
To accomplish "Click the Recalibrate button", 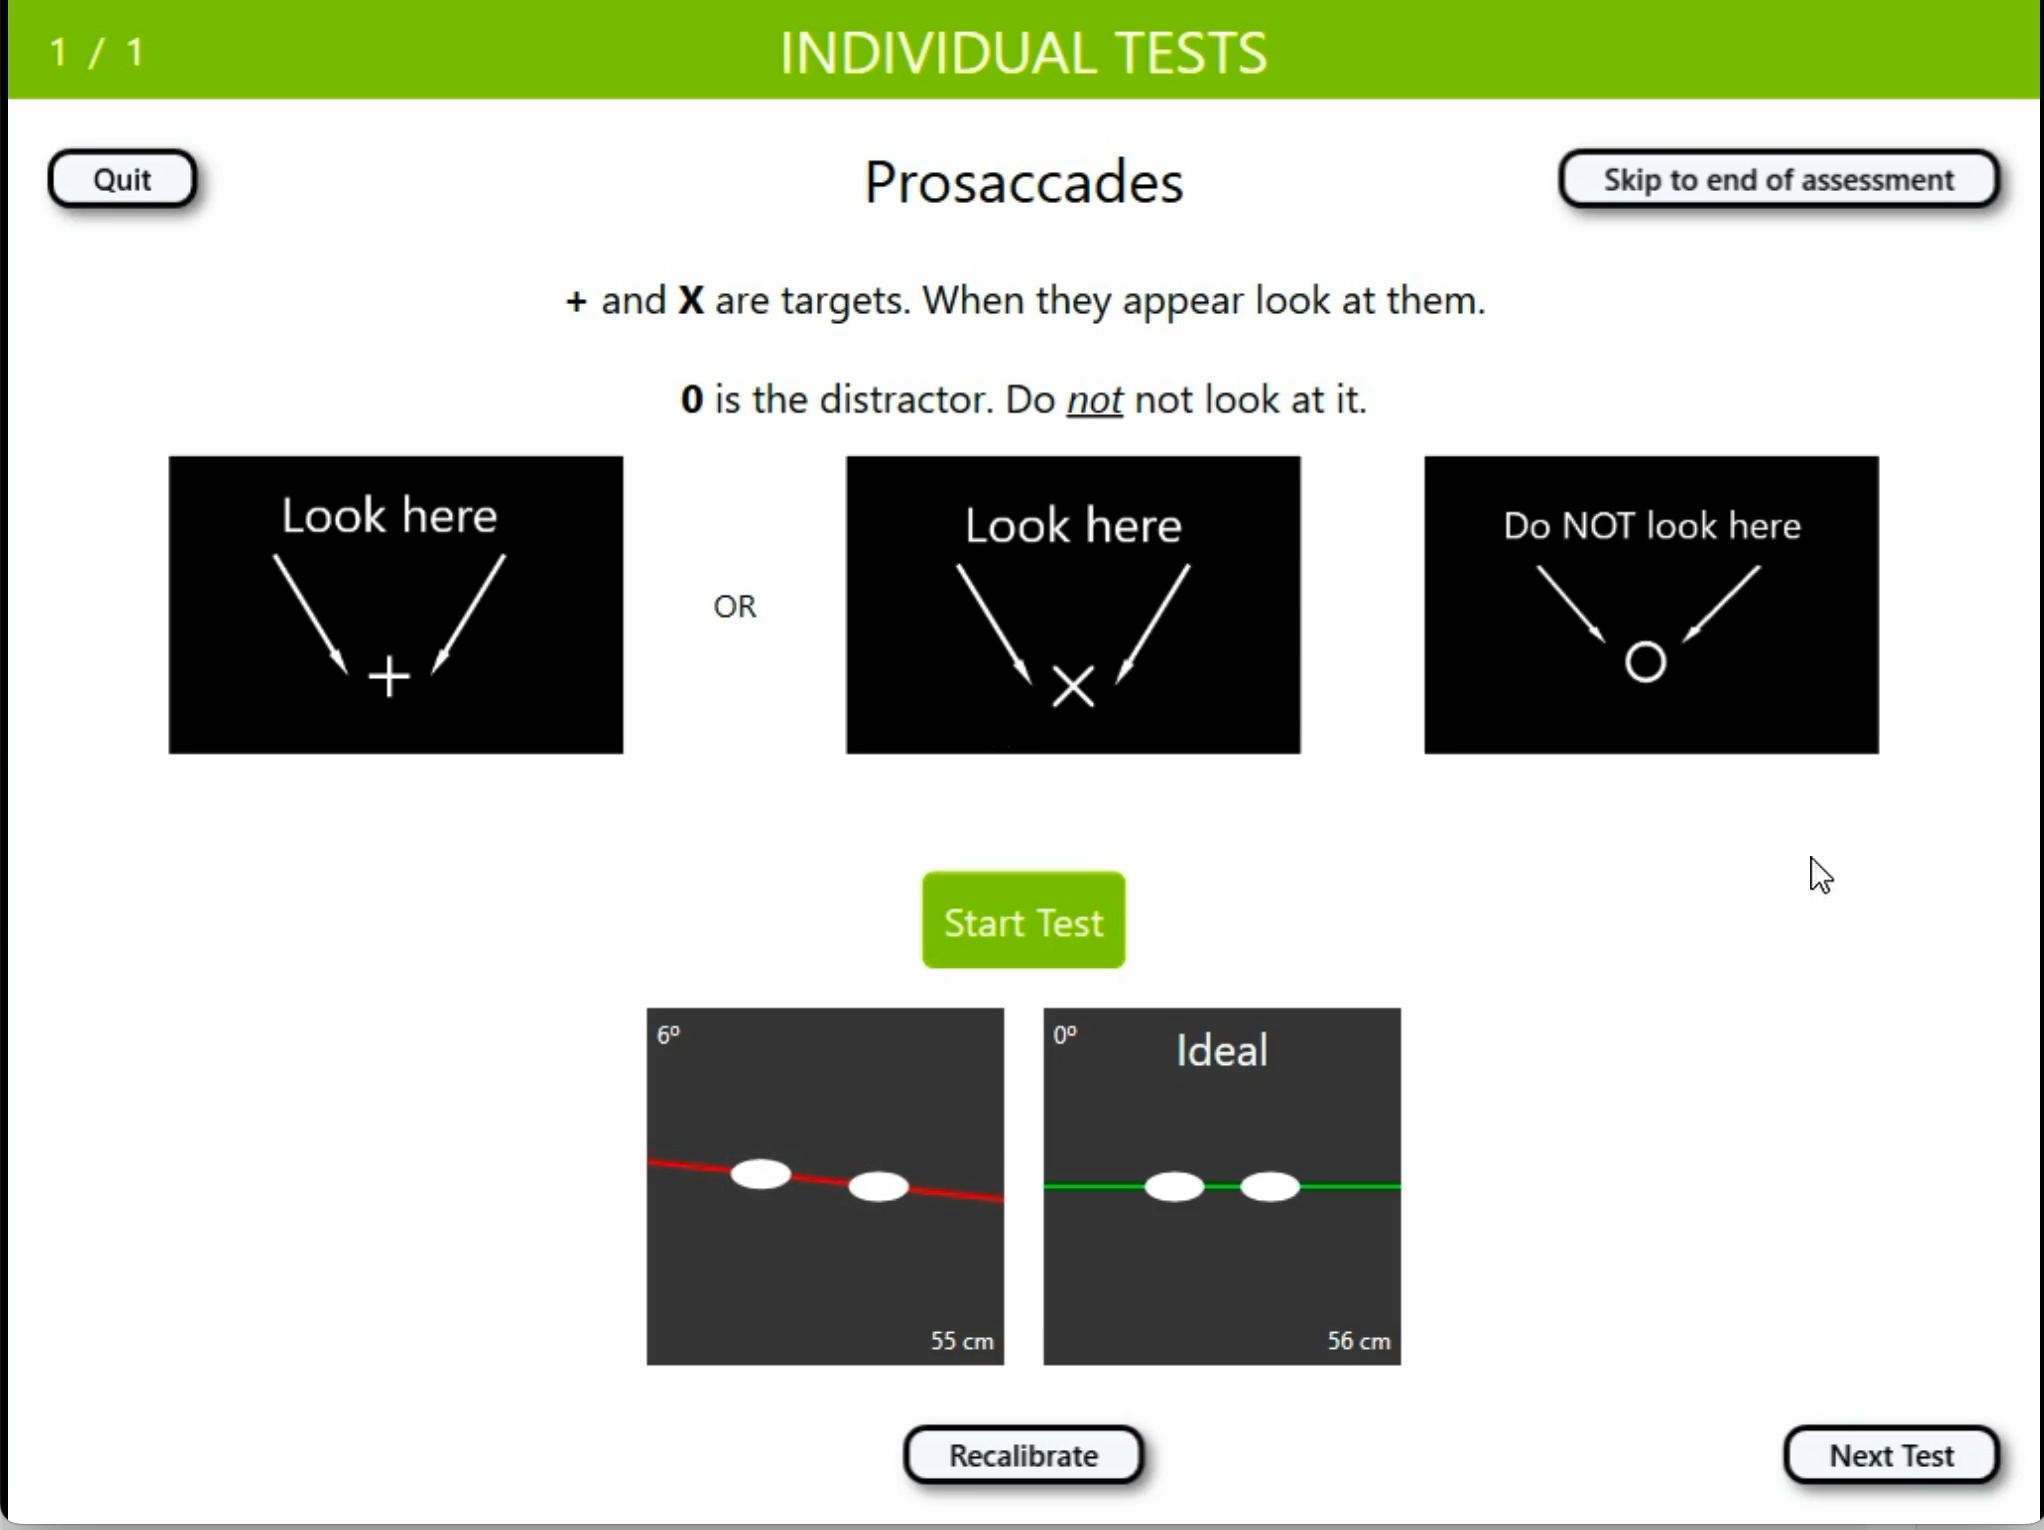I will [x=1022, y=1454].
